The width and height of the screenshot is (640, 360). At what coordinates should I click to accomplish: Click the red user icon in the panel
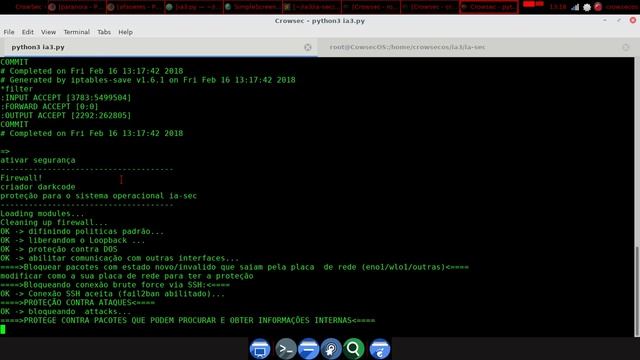click(598, 7)
